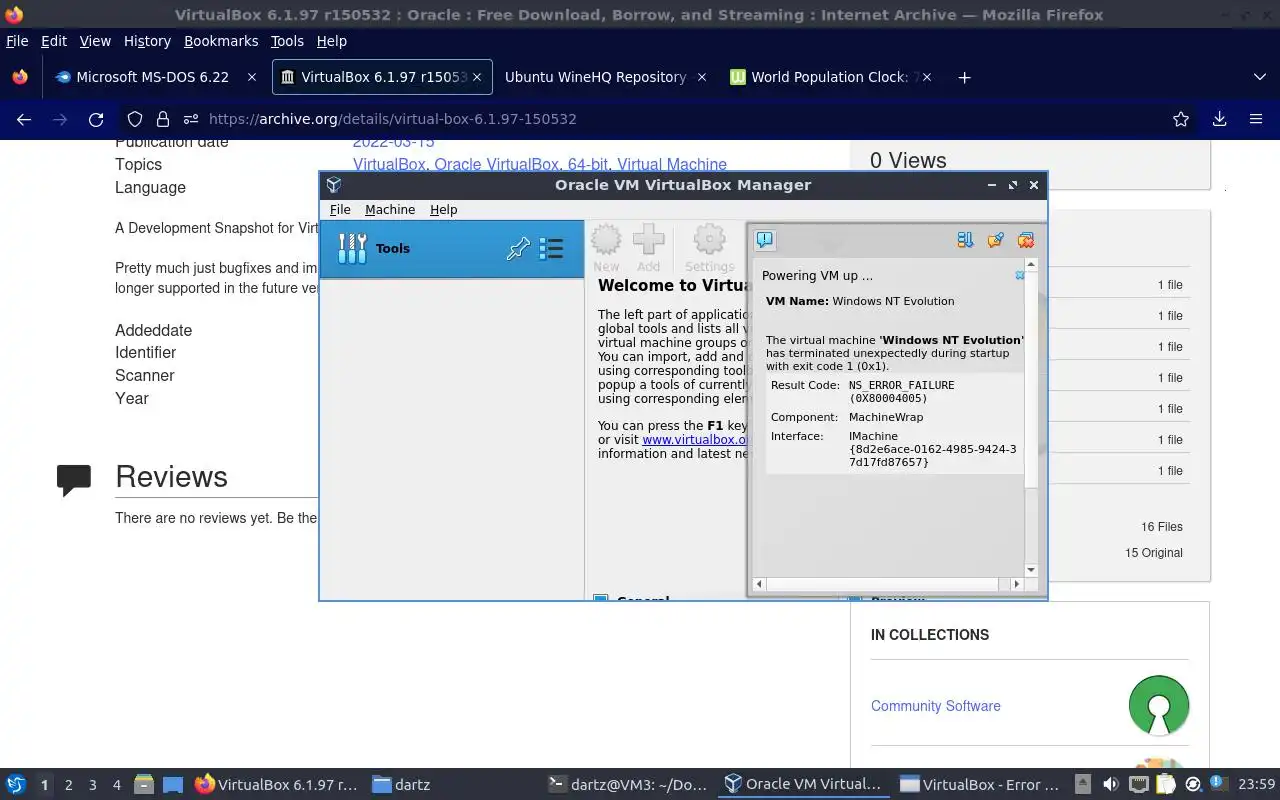
Task: Switch to dartz@VM3 terminal taskbar entry
Action: [x=628, y=785]
